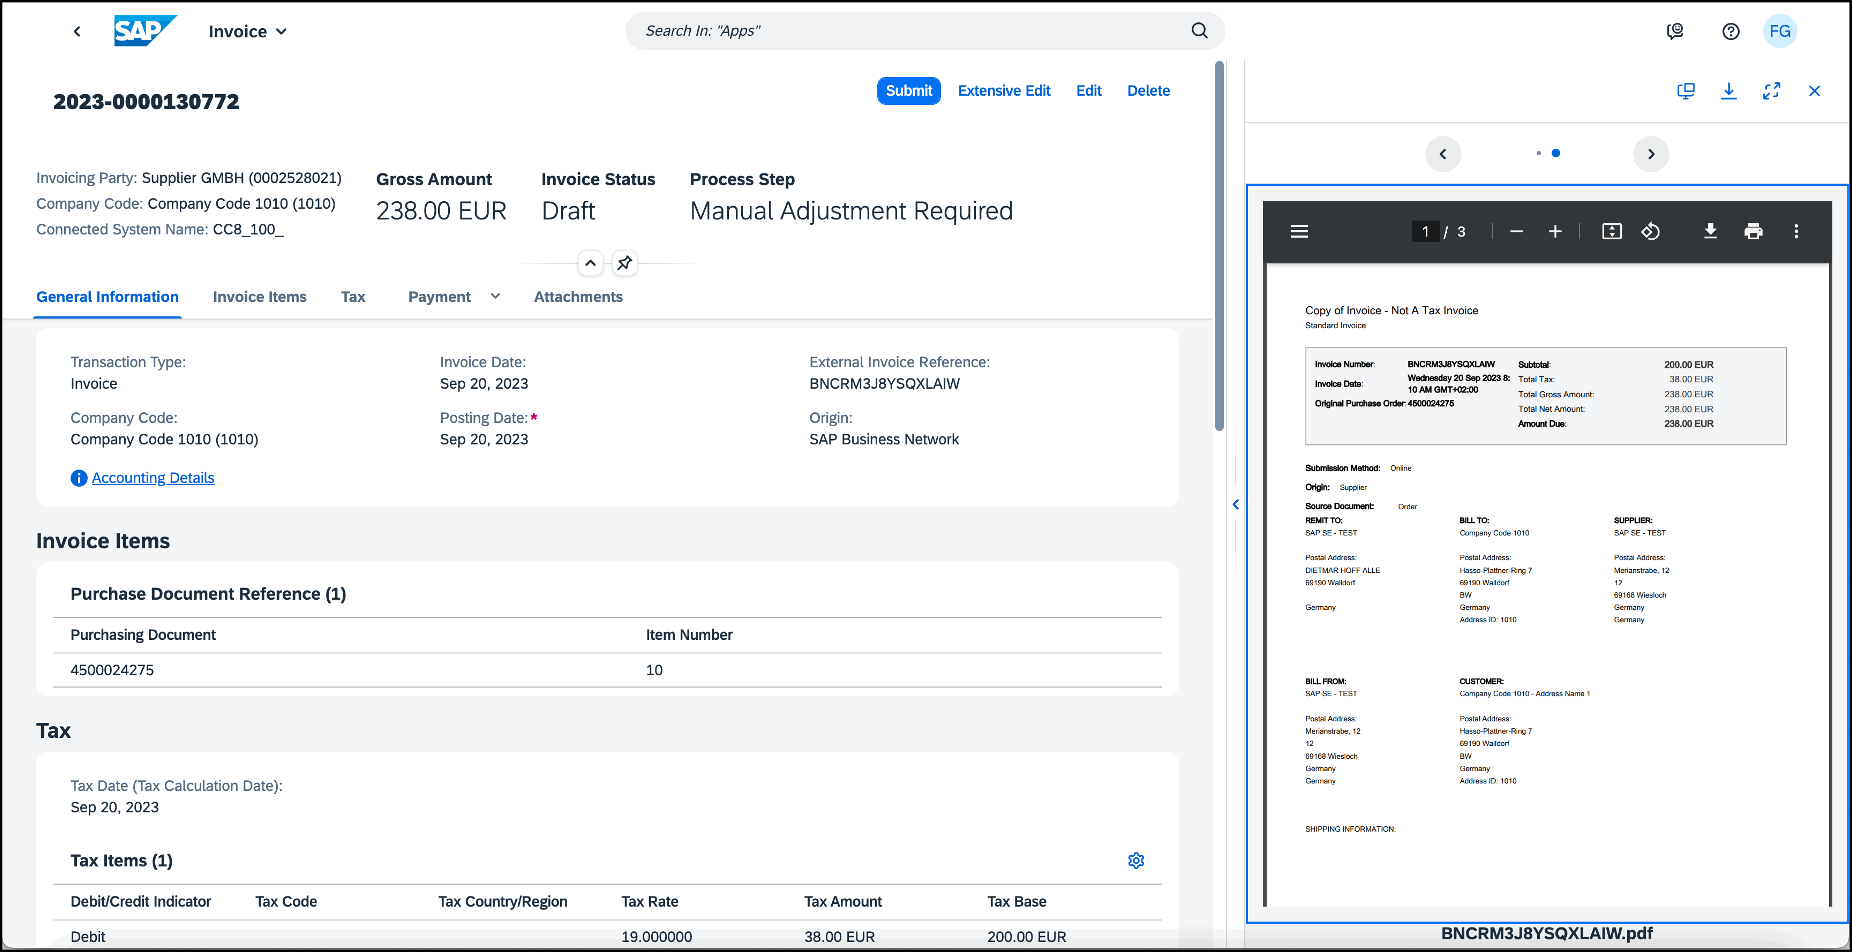Click the main page vertical scrollbar
This screenshot has height=952, width=1852.
point(1219,245)
